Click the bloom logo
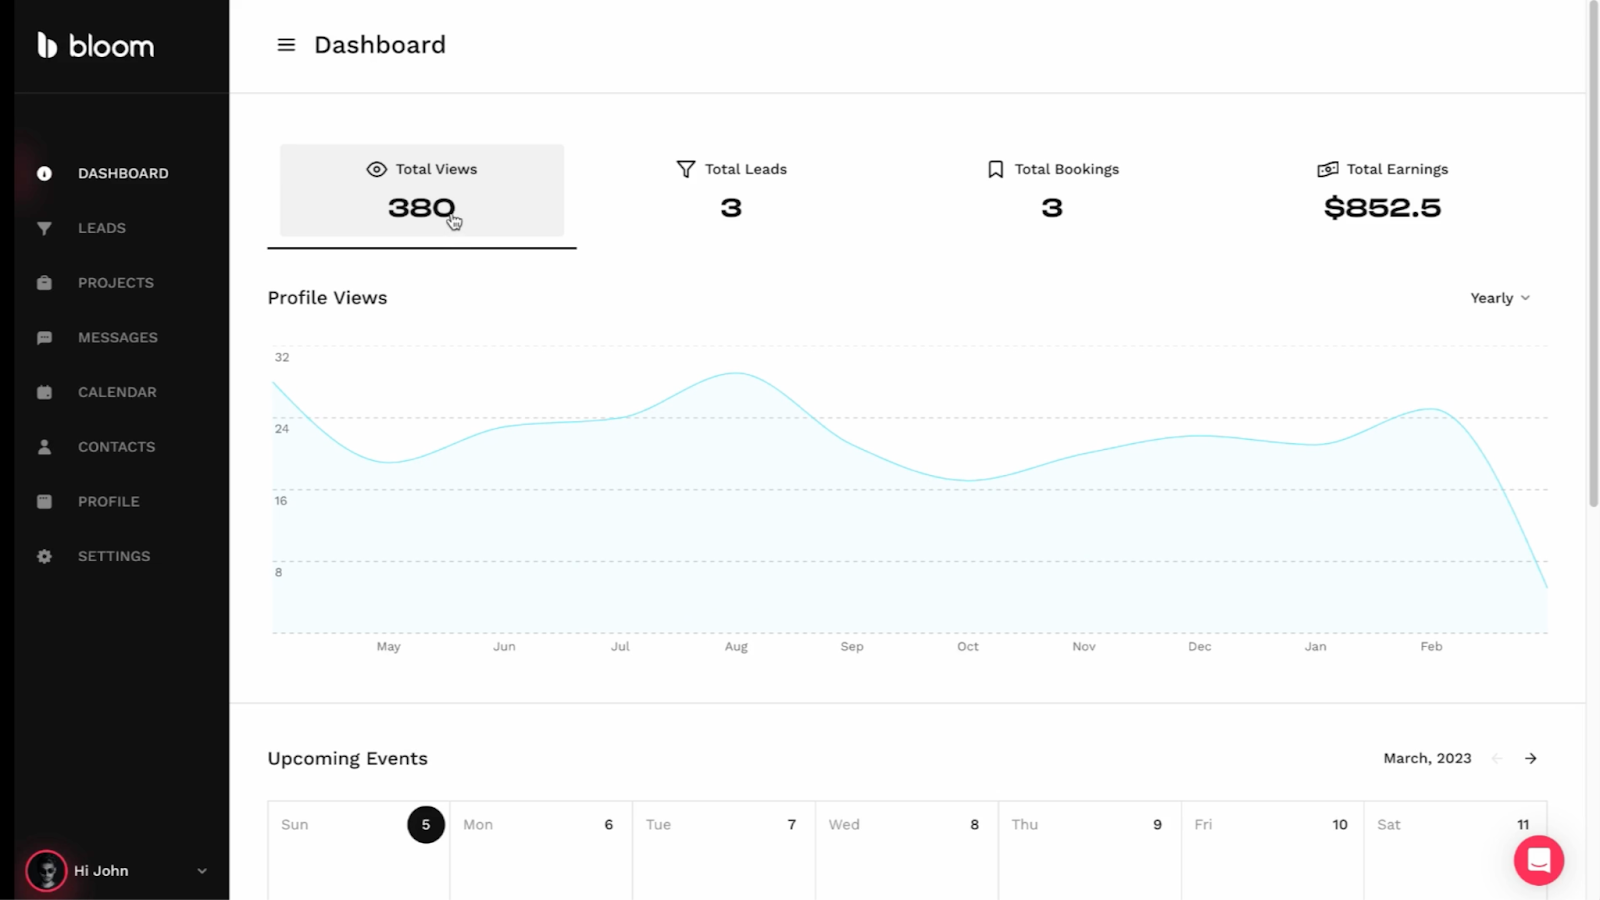Screen dimensions: 1600x900 point(96,46)
